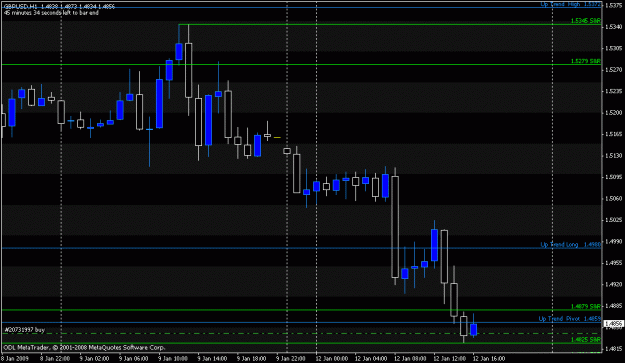Click the "9 Jan 10:00" time axis label
The image size is (625, 363).
(173, 358)
